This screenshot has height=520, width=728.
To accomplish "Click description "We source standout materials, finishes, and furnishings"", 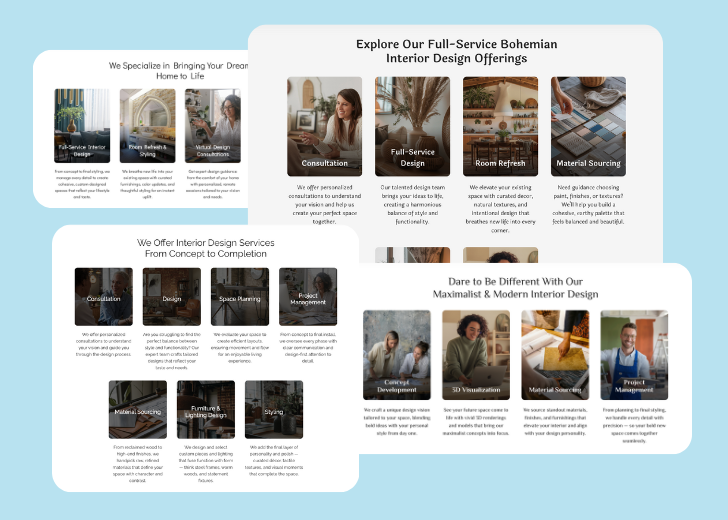I will tap(555, 421).
